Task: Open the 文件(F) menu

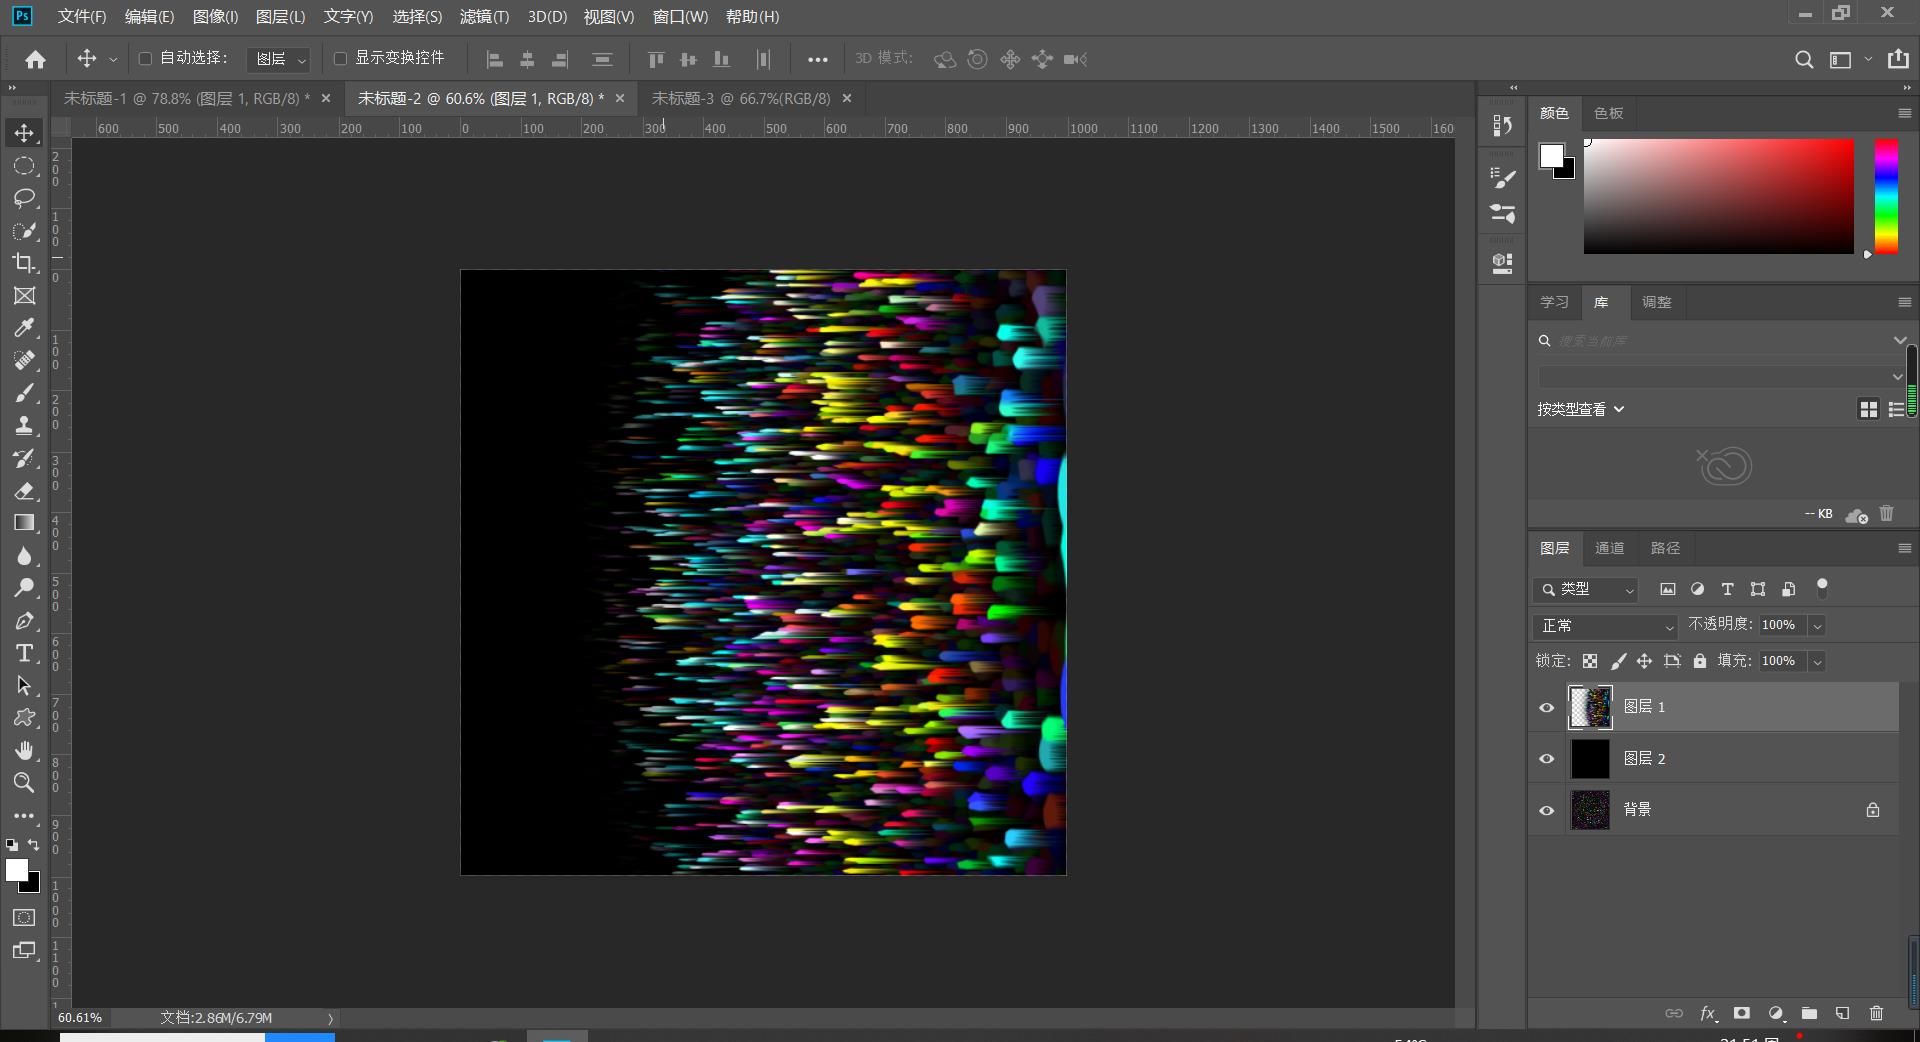Action: (82, 17)
